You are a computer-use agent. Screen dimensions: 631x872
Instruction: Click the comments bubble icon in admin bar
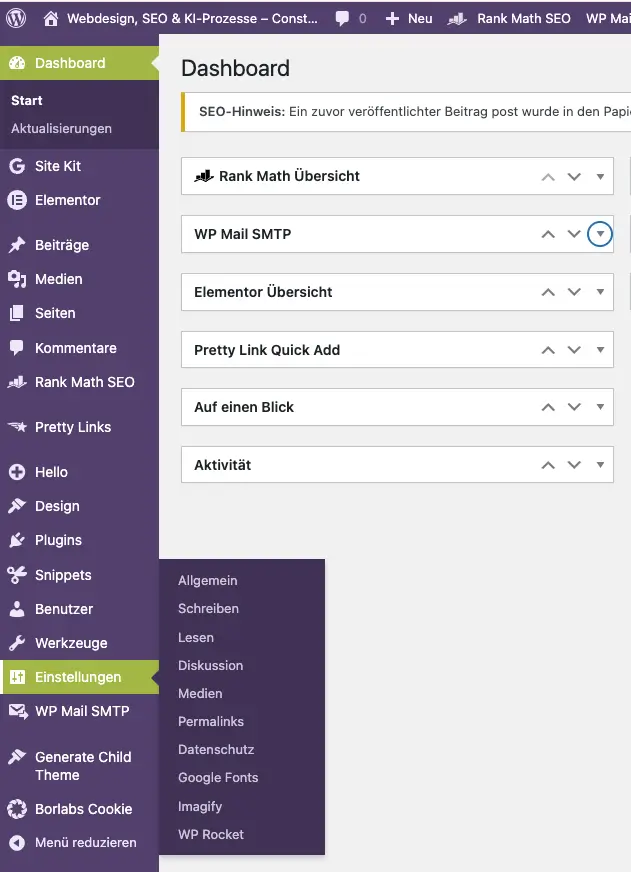pyautogui.click(x=343, y=18)
